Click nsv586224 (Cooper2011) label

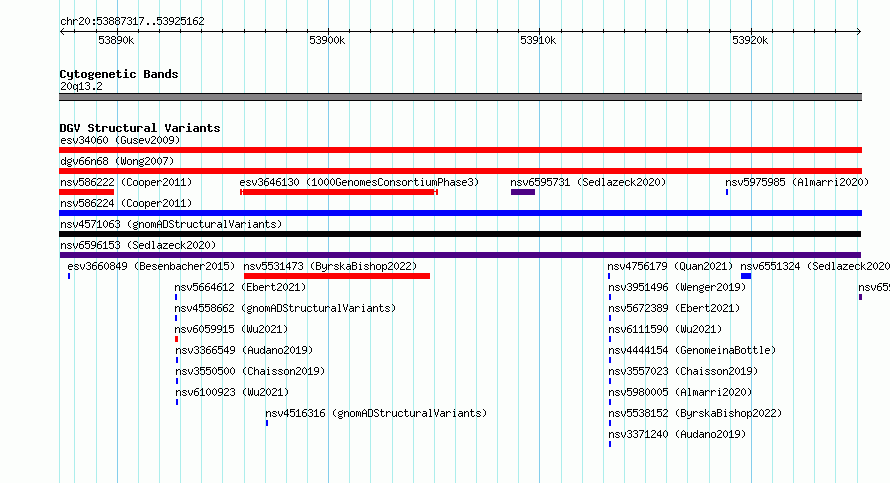pos(126,203)
